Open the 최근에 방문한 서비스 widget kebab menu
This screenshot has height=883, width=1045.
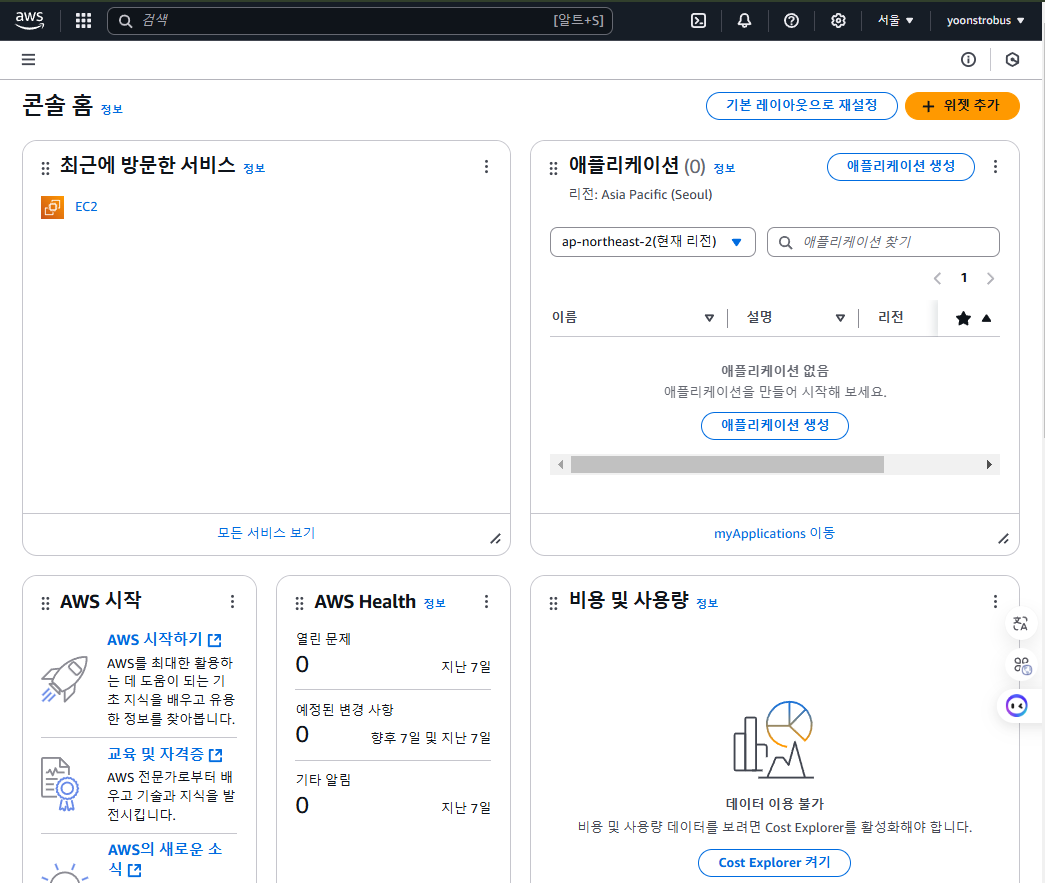tap(487, 167)
